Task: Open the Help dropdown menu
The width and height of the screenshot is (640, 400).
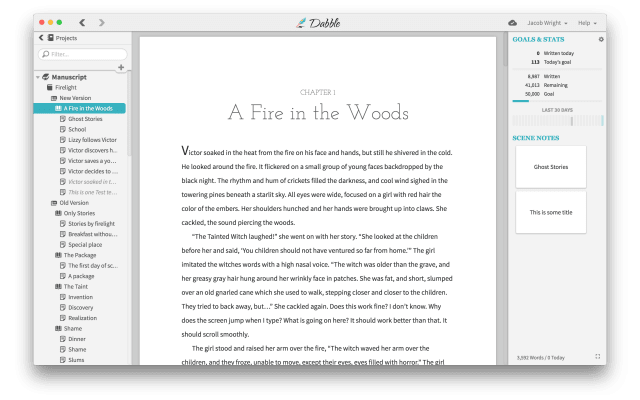Action: point(587,23)
